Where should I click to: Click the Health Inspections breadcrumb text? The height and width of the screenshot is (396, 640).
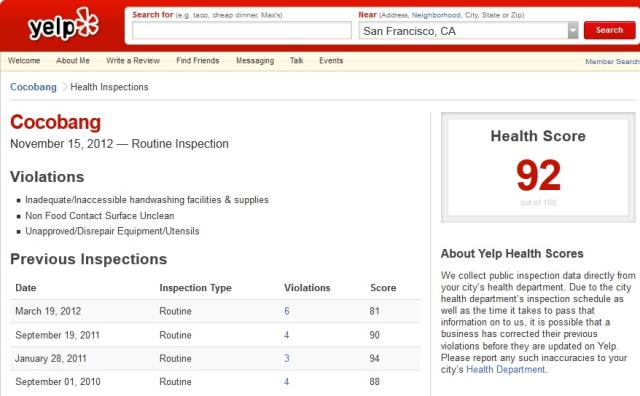109,87
